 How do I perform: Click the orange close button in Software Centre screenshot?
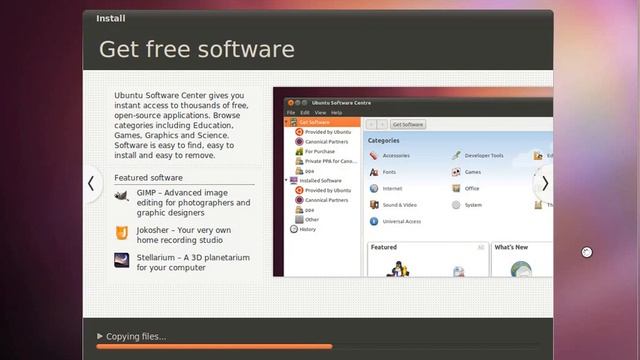coord(291,103)
